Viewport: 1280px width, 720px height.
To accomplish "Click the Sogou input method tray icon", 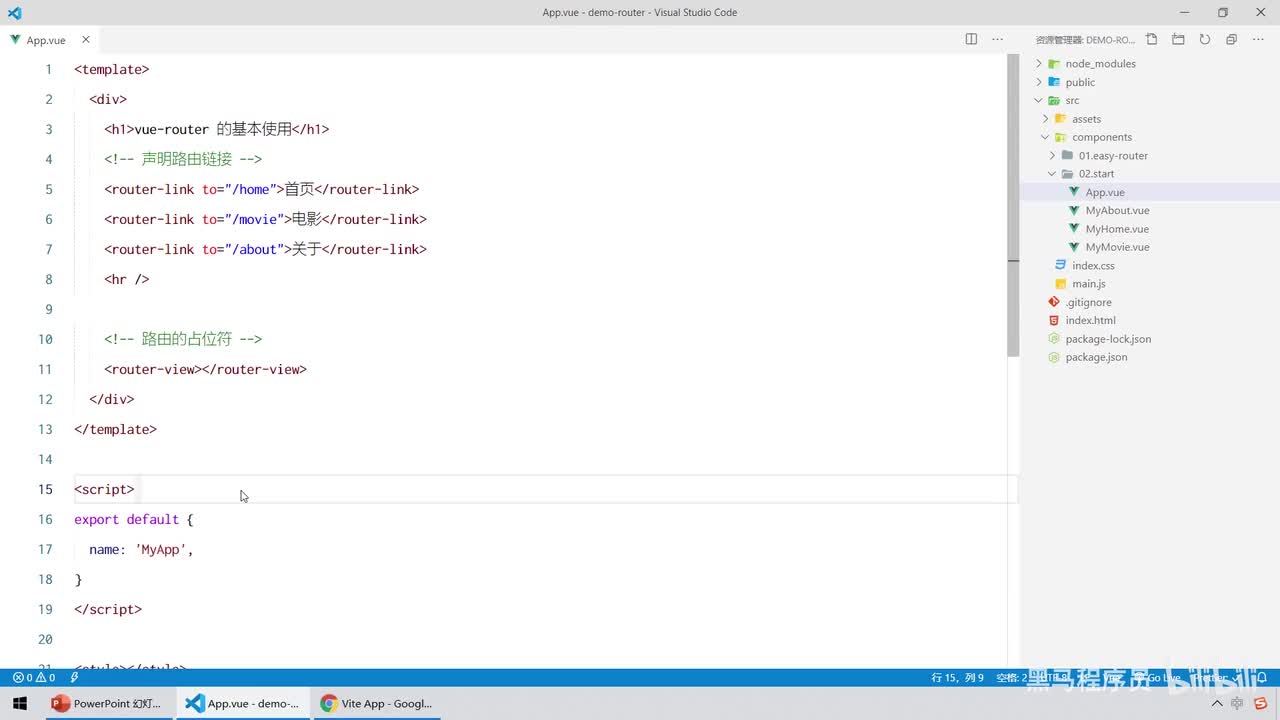I will (x=1262, y=704).
